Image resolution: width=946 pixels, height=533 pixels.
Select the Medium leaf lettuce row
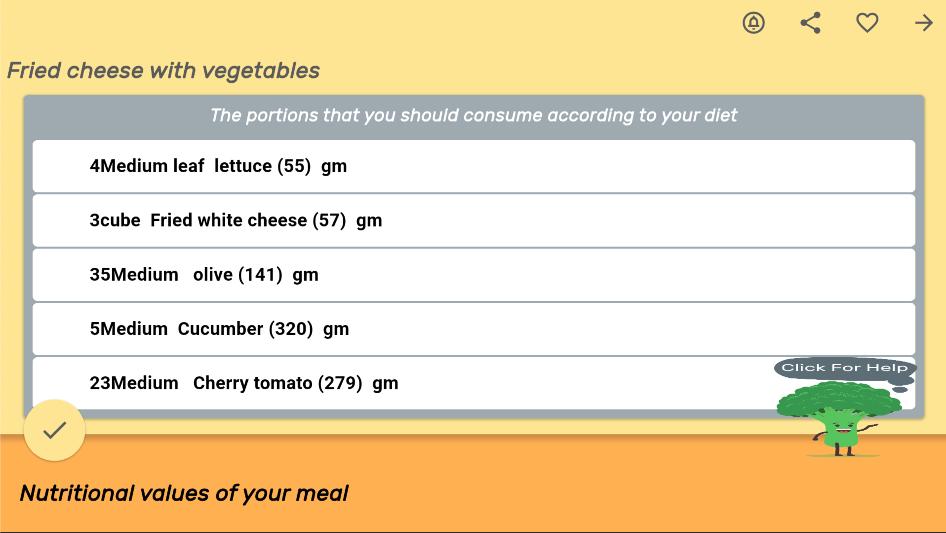click(473, 166)
